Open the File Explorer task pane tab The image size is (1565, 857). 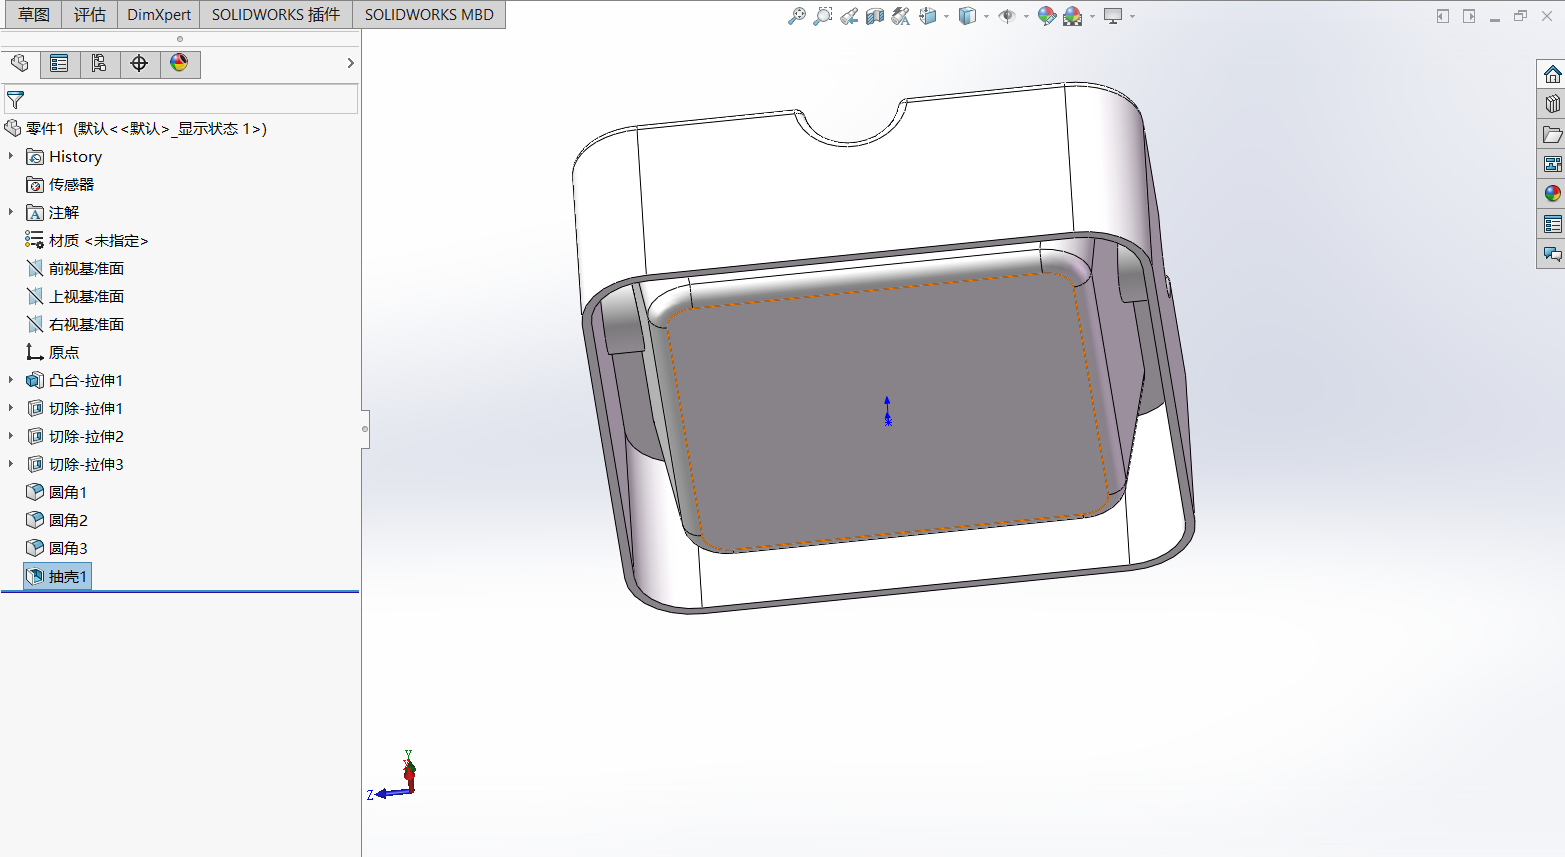pos(1552,134)
